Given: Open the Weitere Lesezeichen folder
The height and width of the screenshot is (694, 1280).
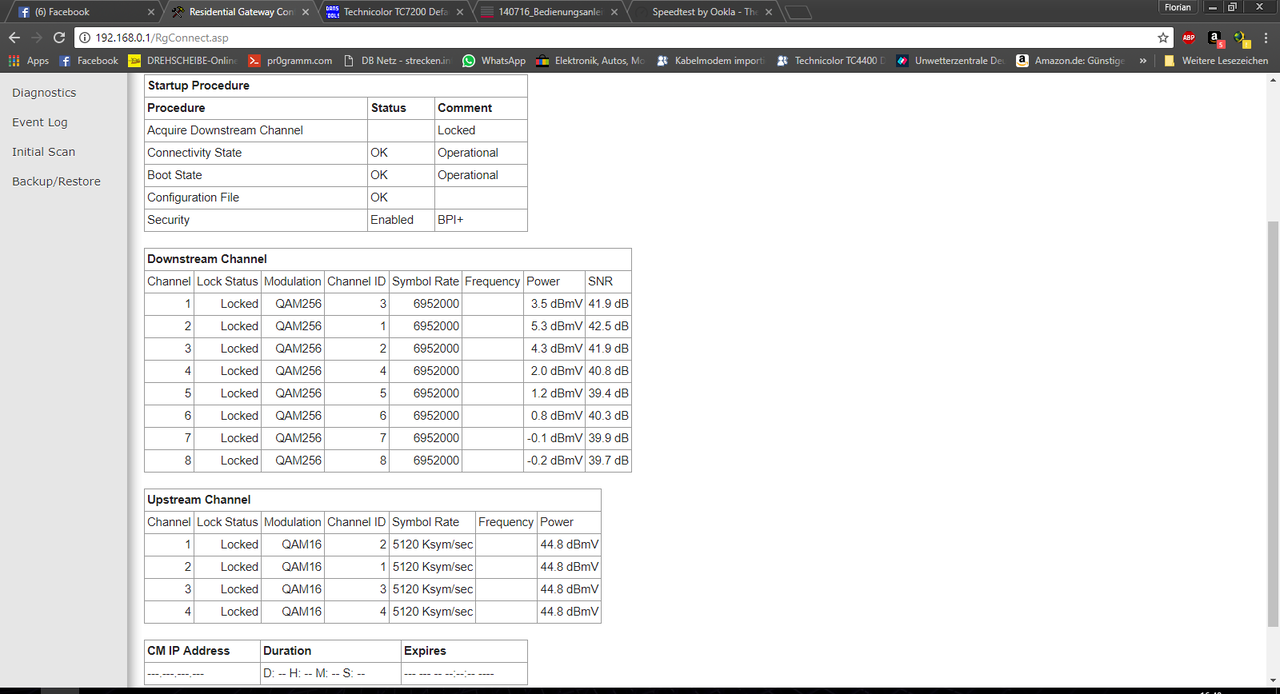Looking at the screenshot, I should point(1215,61).
